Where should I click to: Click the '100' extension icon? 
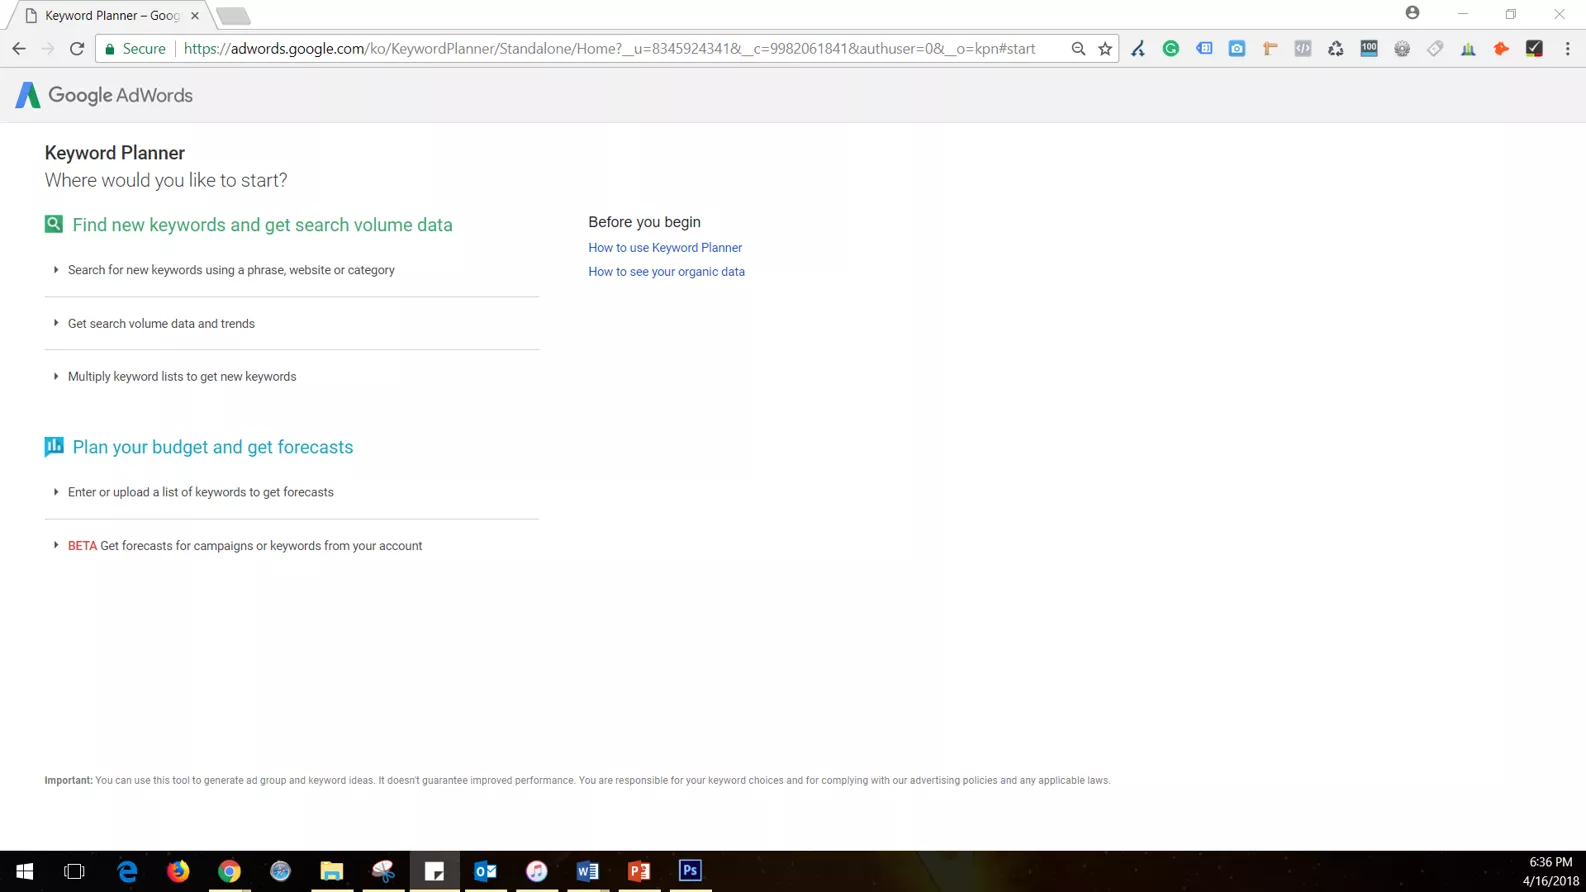point(1369,48)
